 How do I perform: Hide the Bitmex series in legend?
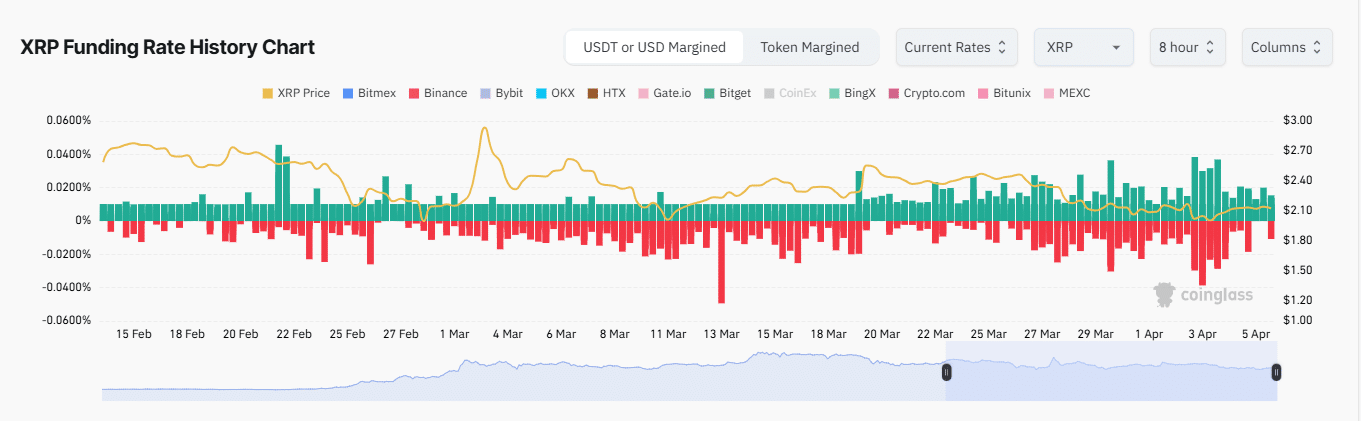pyautogui.click(x=350, y=93)
